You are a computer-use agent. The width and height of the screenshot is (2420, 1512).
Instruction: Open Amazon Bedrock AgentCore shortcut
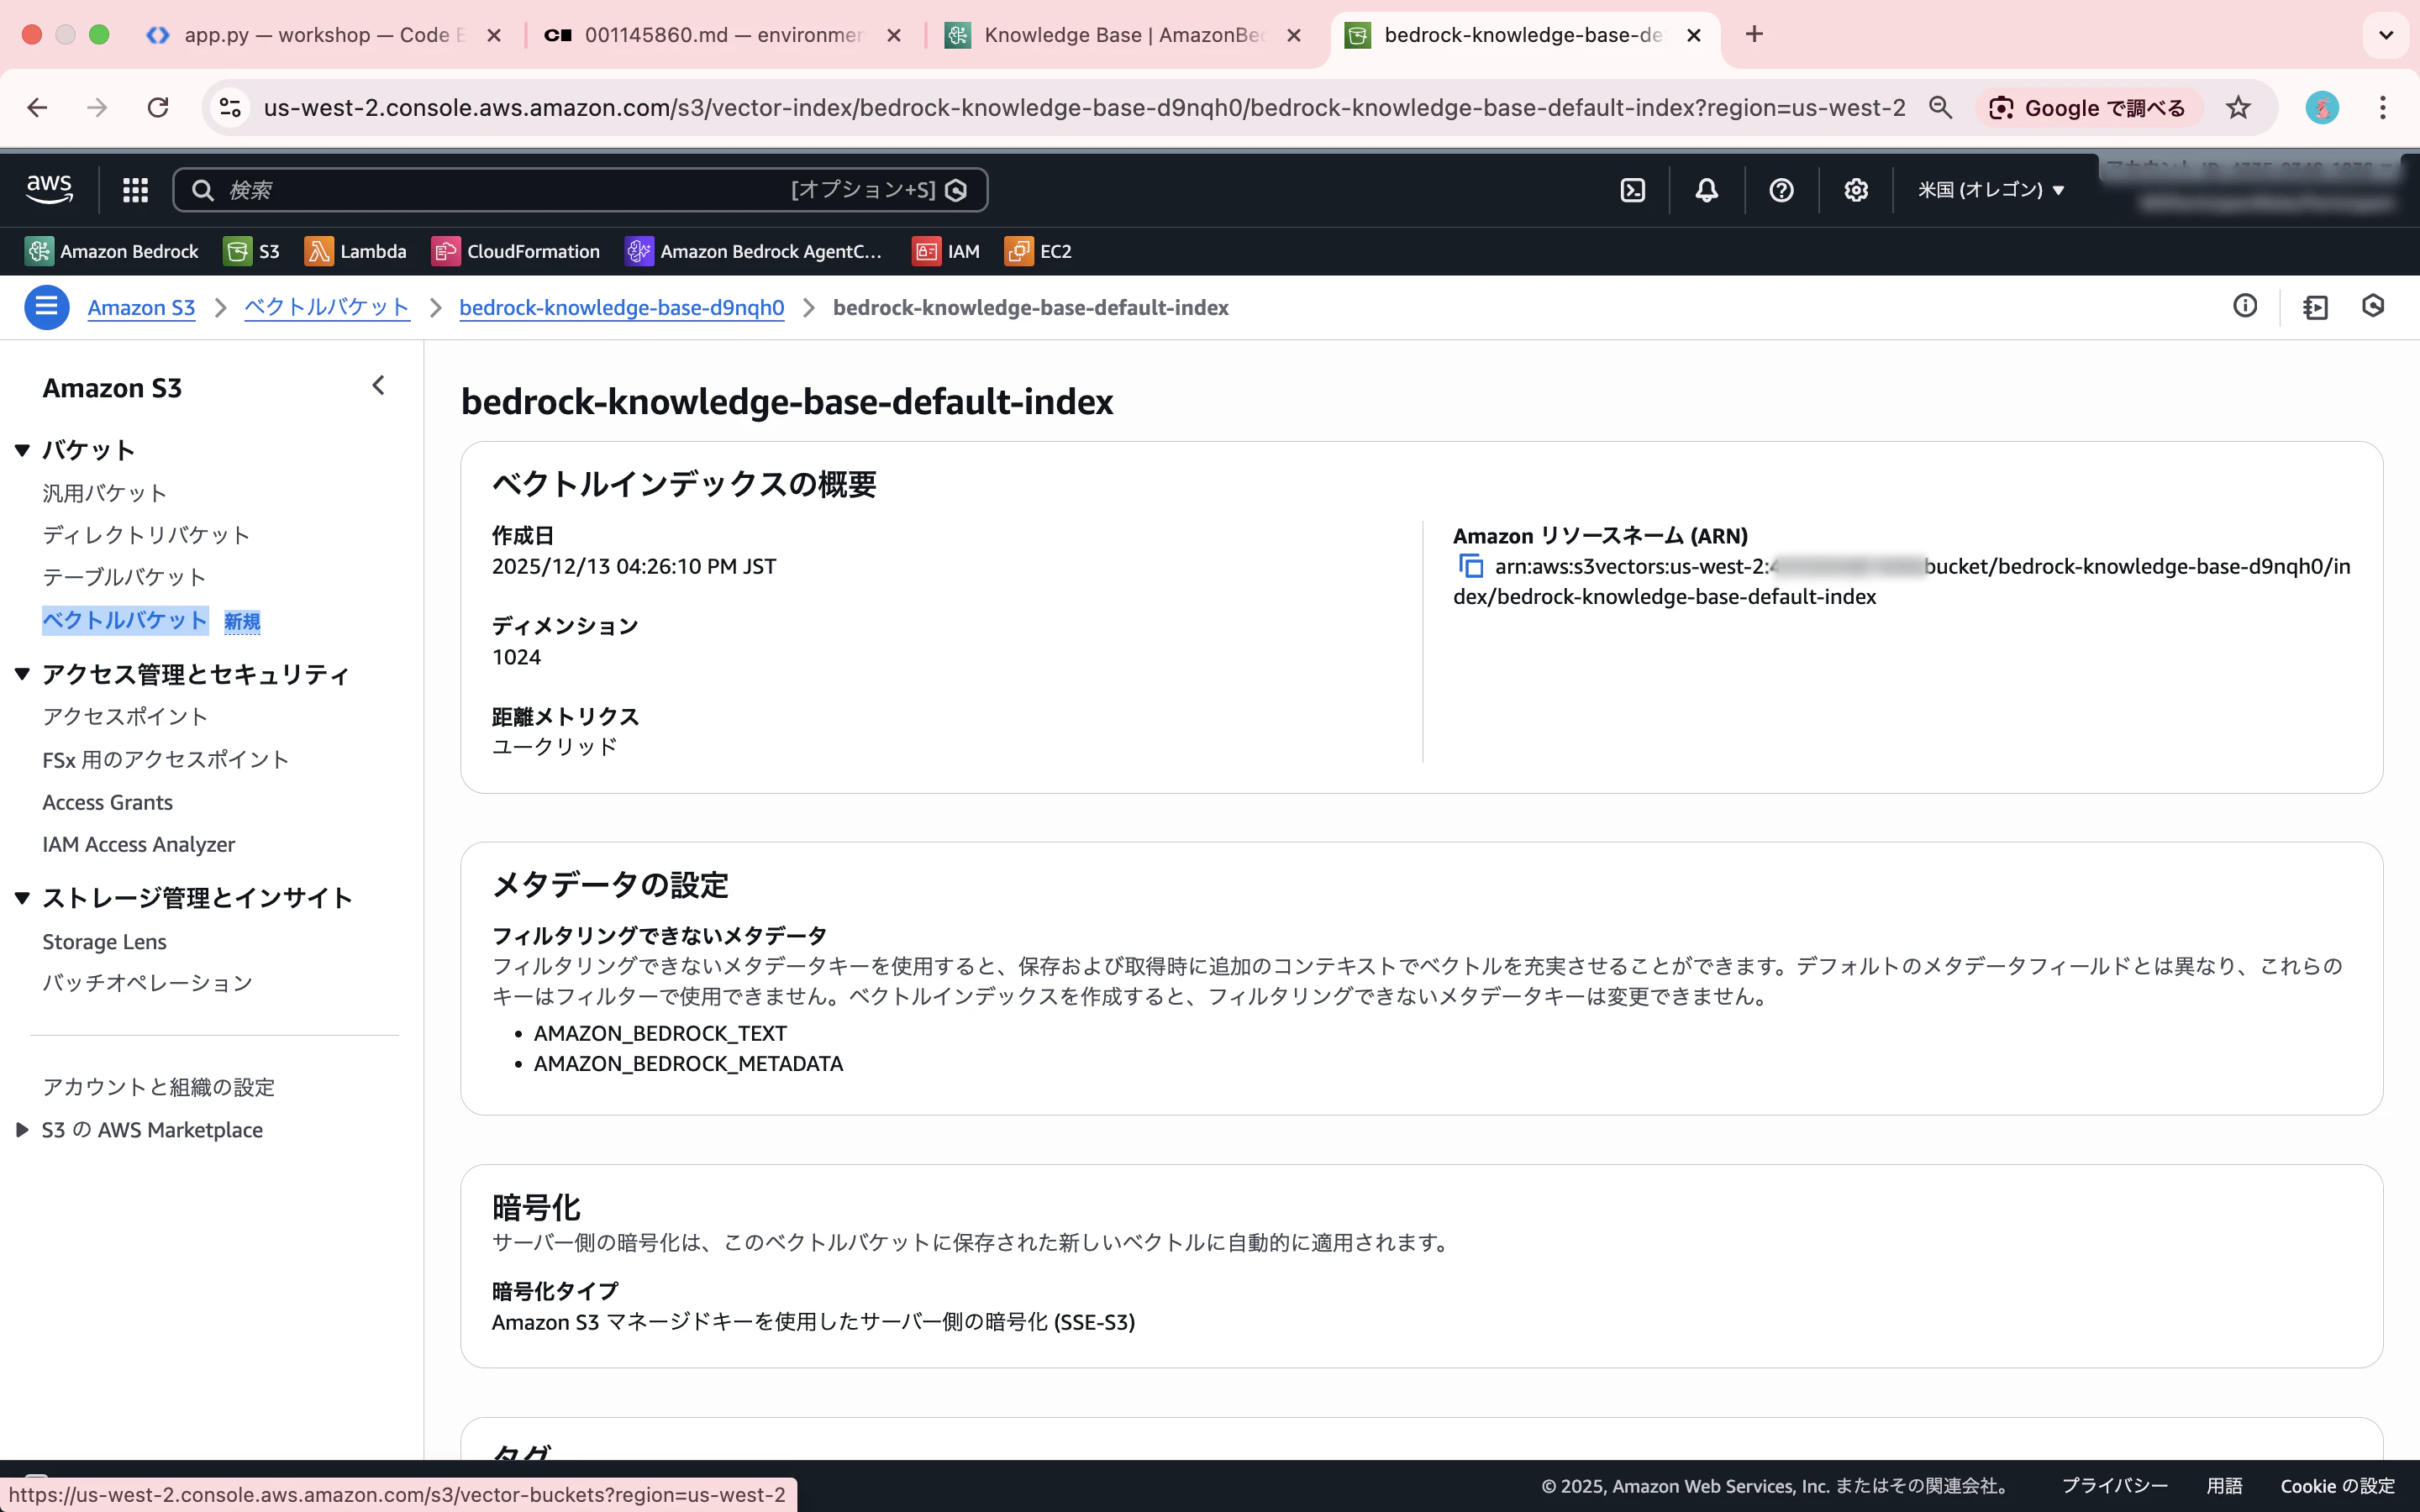754,251
